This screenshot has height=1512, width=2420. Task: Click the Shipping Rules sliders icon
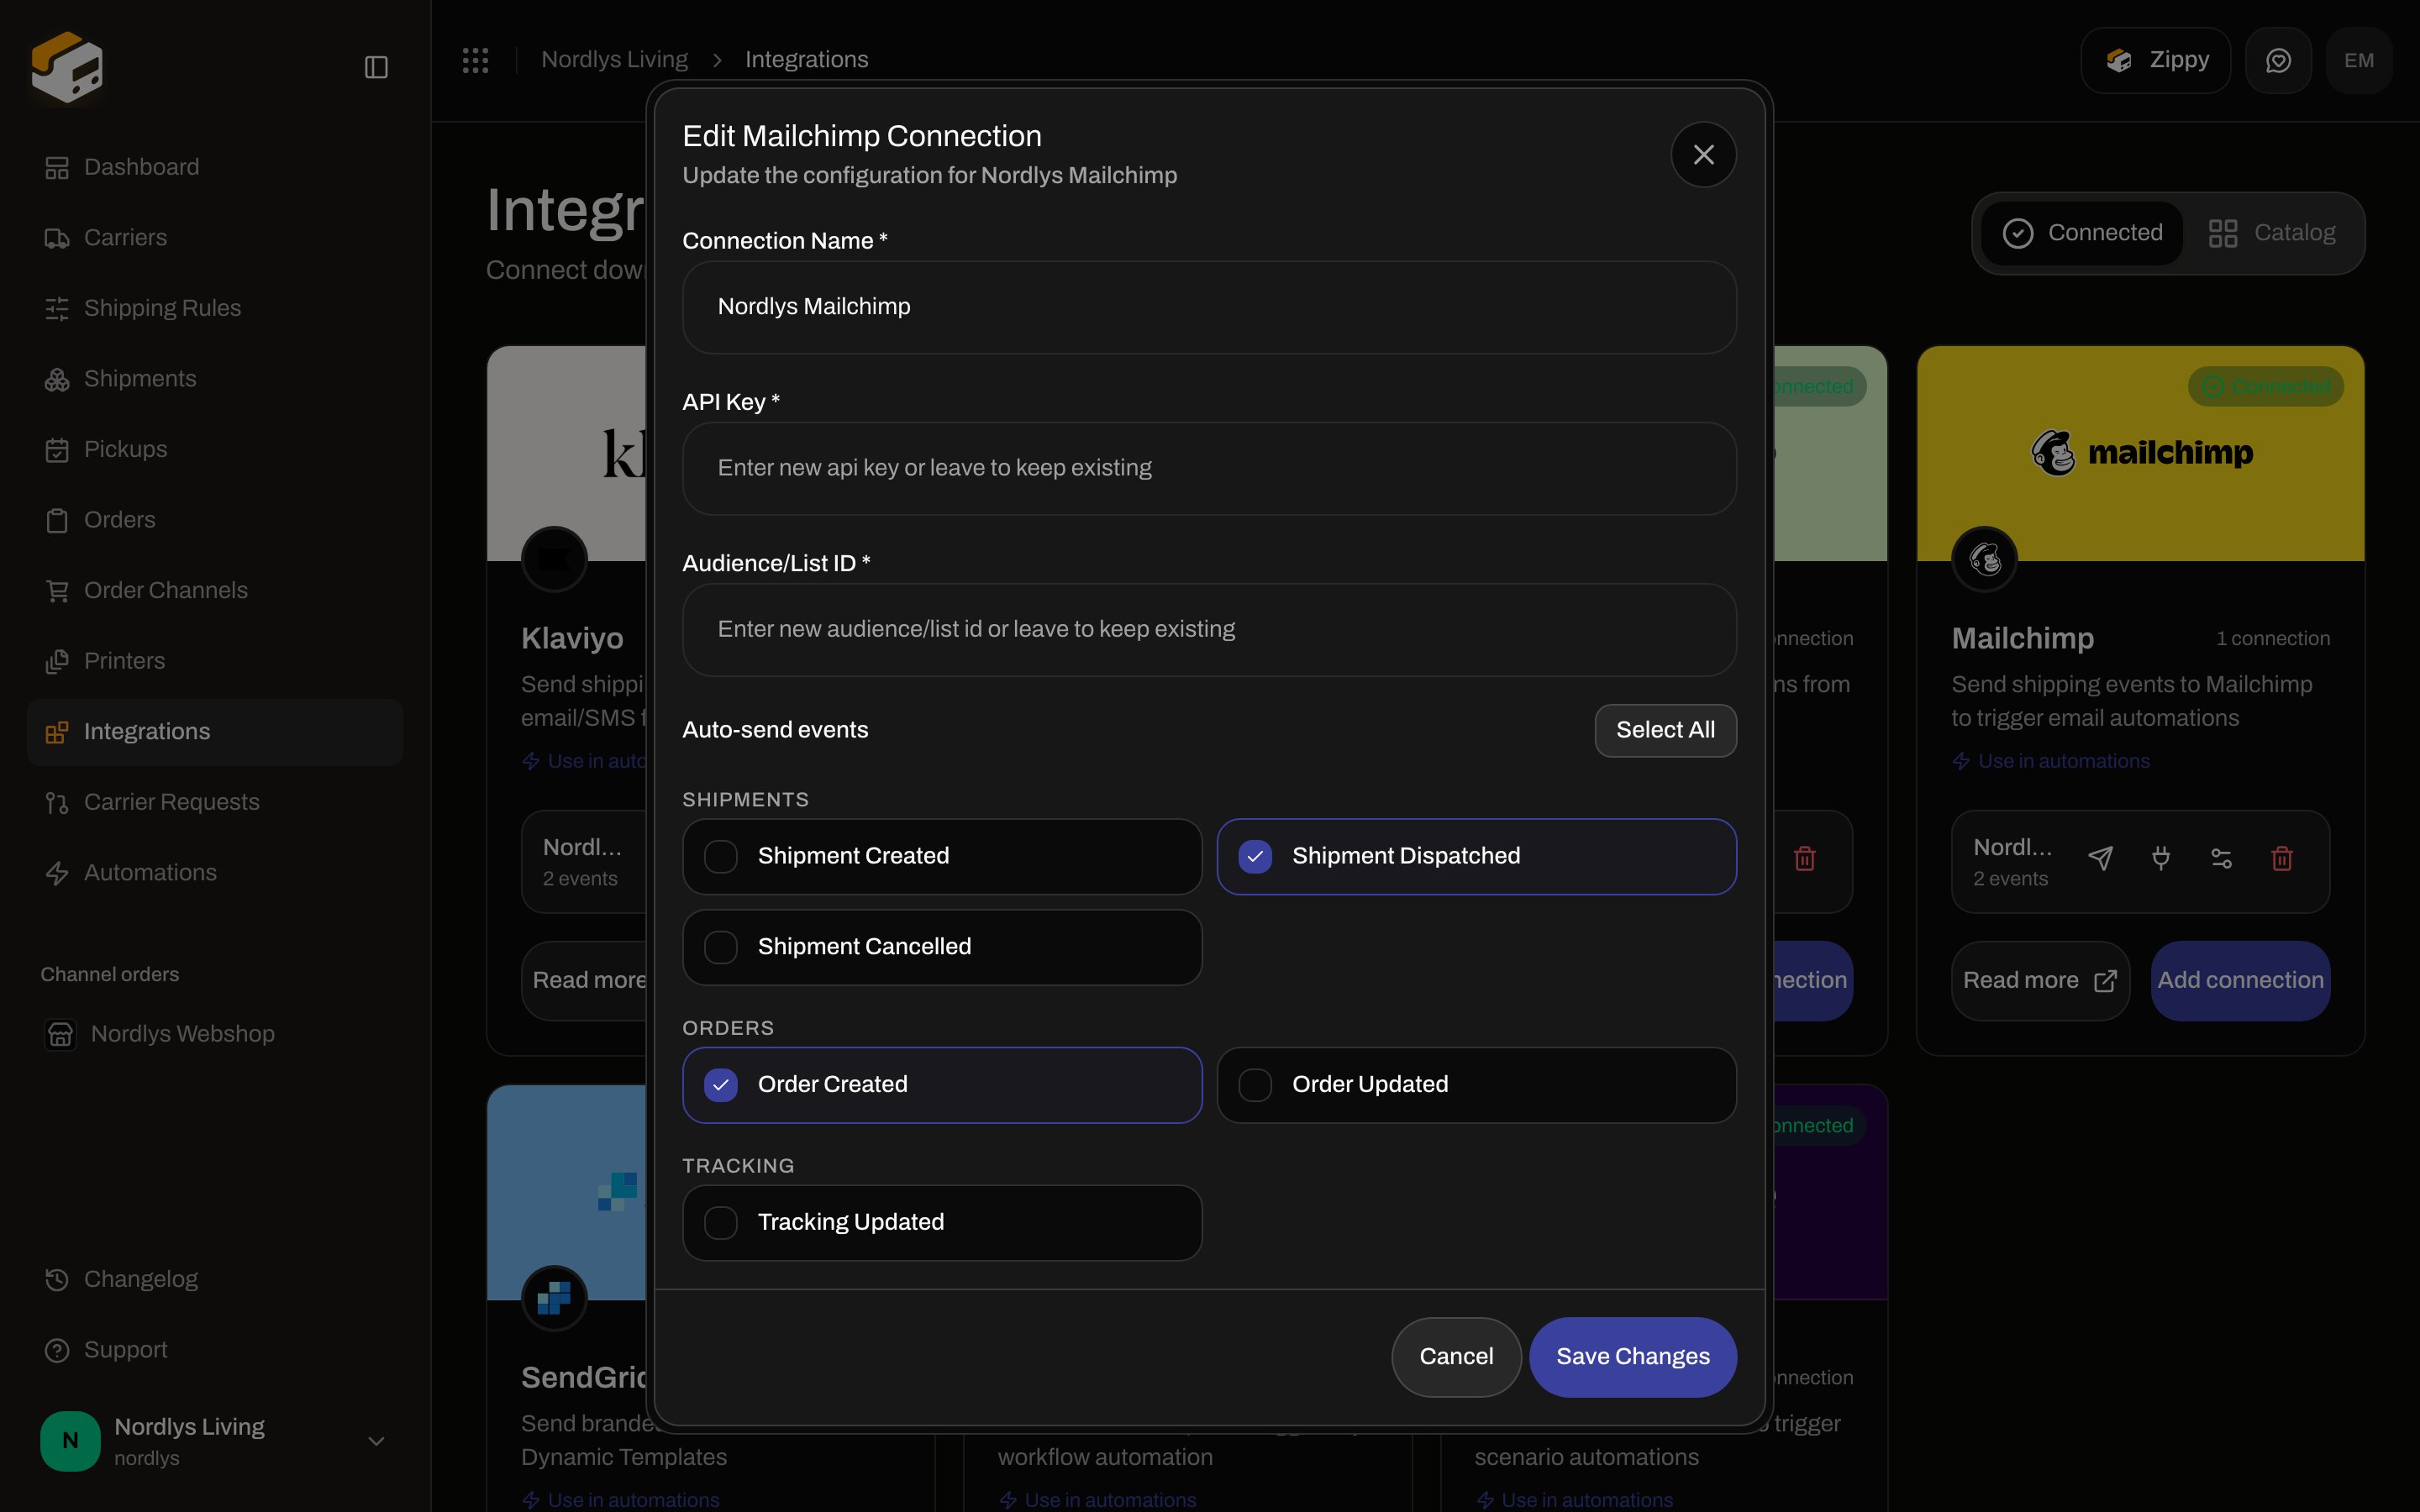(x=57, y=308)
